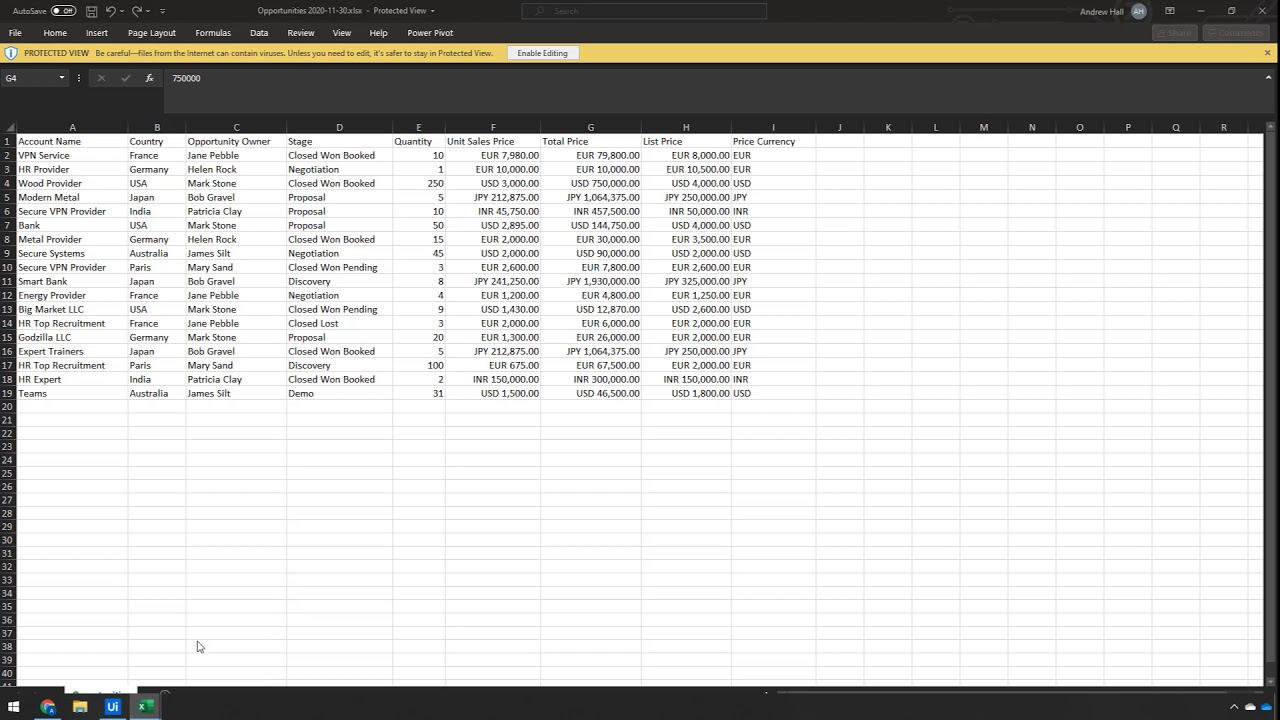
Task: Click the vertical scrollbar
Action: [x=1270, y=400]
